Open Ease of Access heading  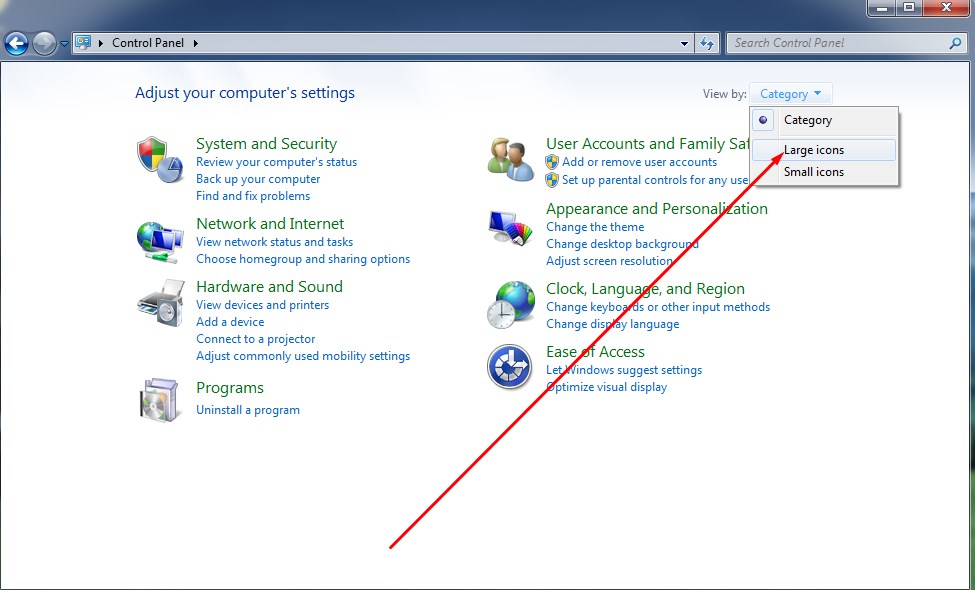click(x=595, y=352)
